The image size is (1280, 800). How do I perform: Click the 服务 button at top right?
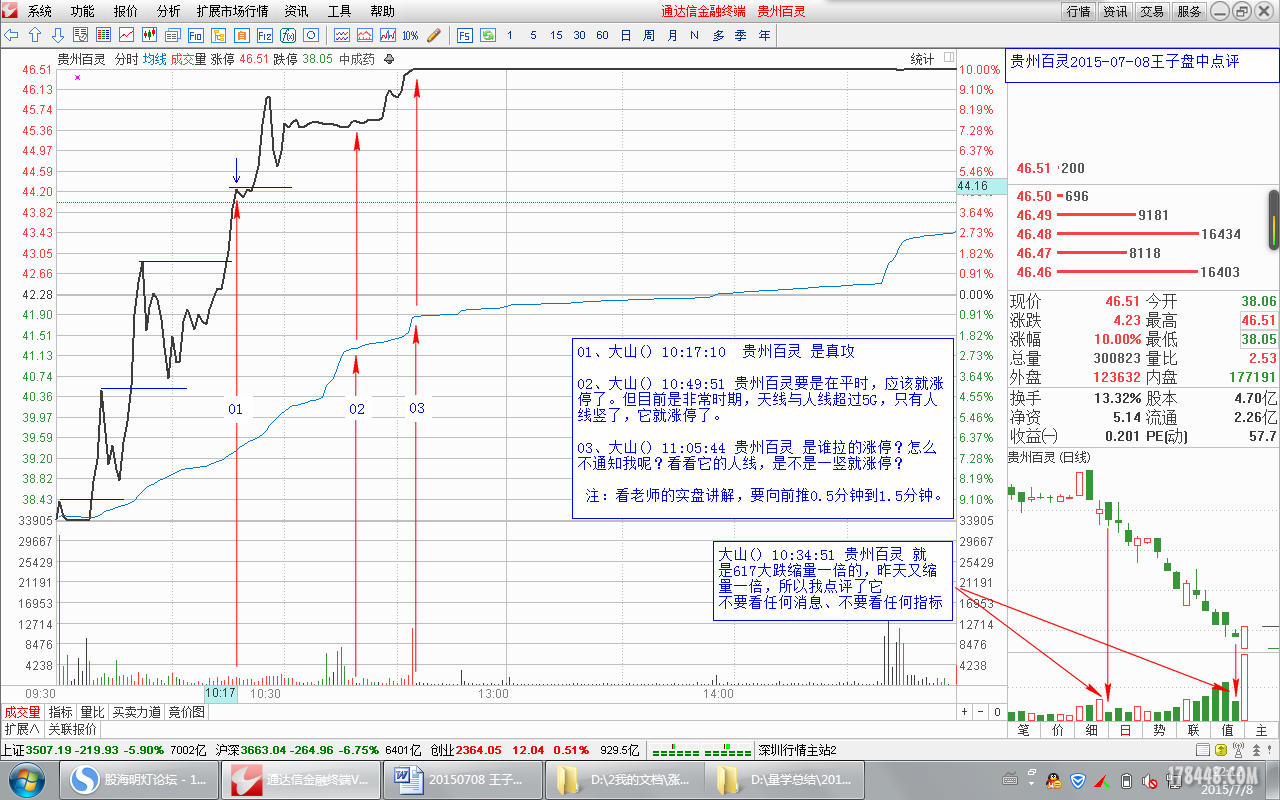pos(1189,11)
